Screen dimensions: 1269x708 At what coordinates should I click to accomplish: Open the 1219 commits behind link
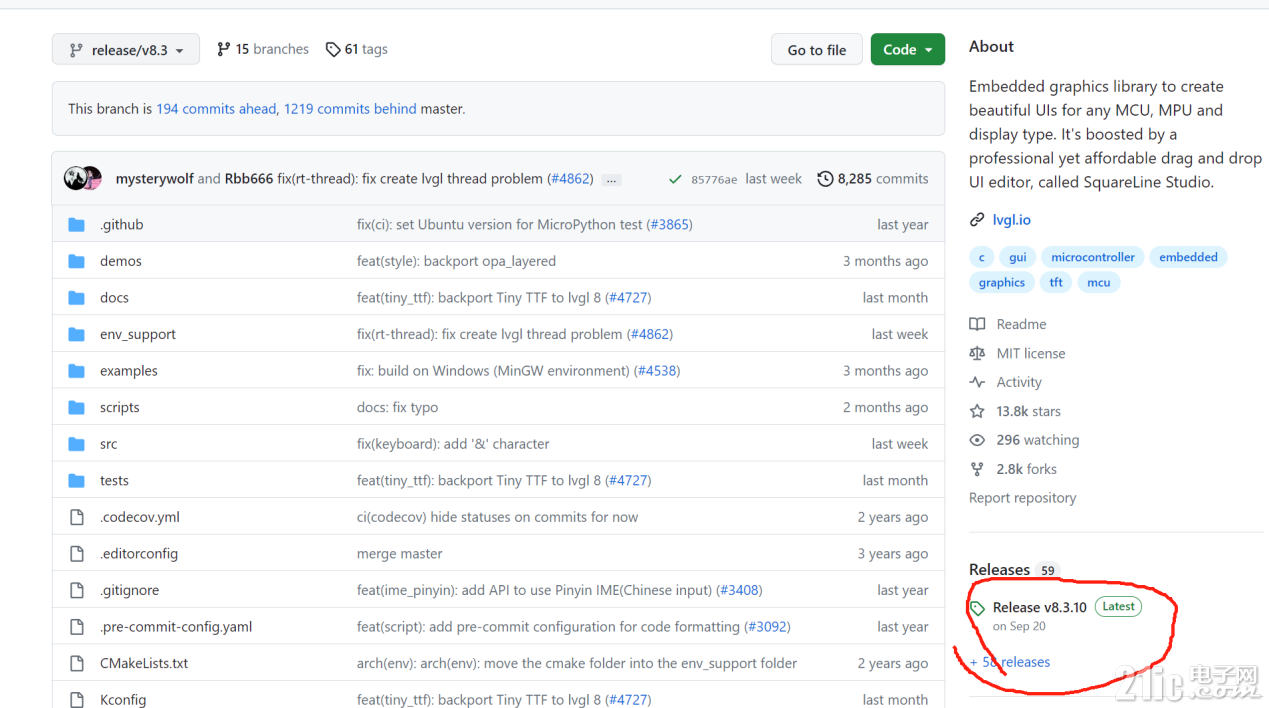pyautogui.click(x=350, y=109)
